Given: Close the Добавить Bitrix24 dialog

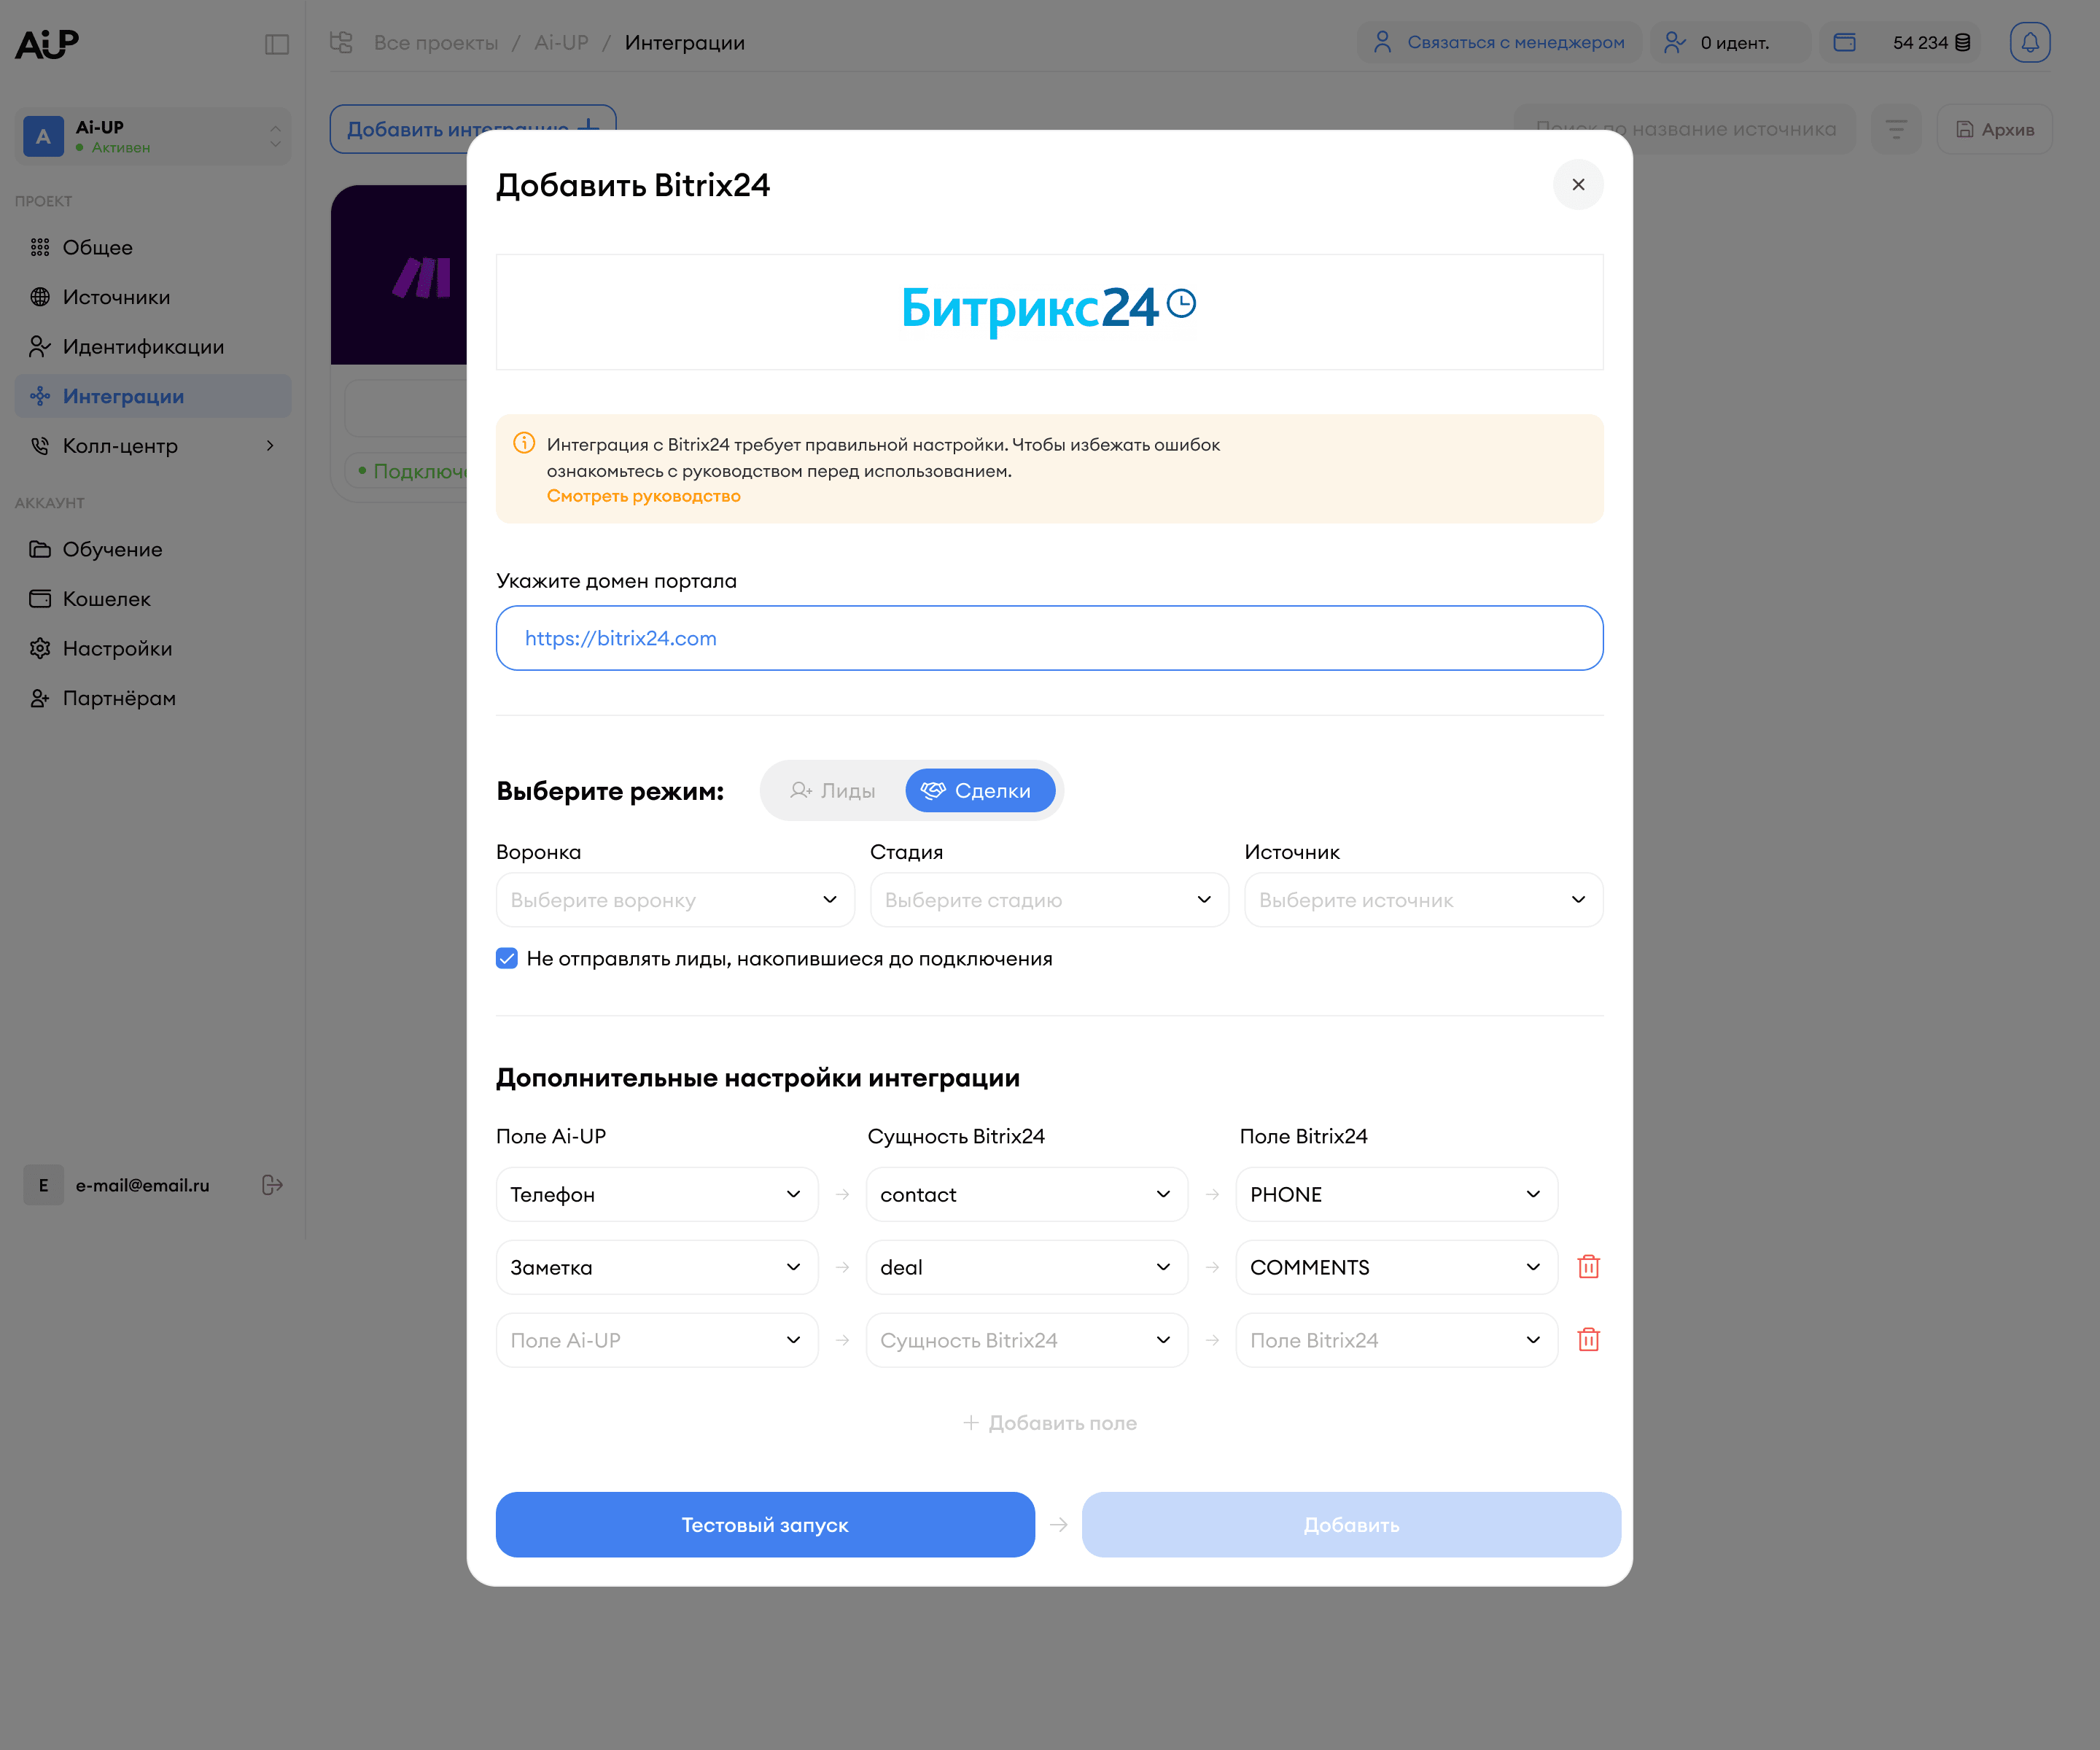Looking at the screenshot, I should 1578,185.
